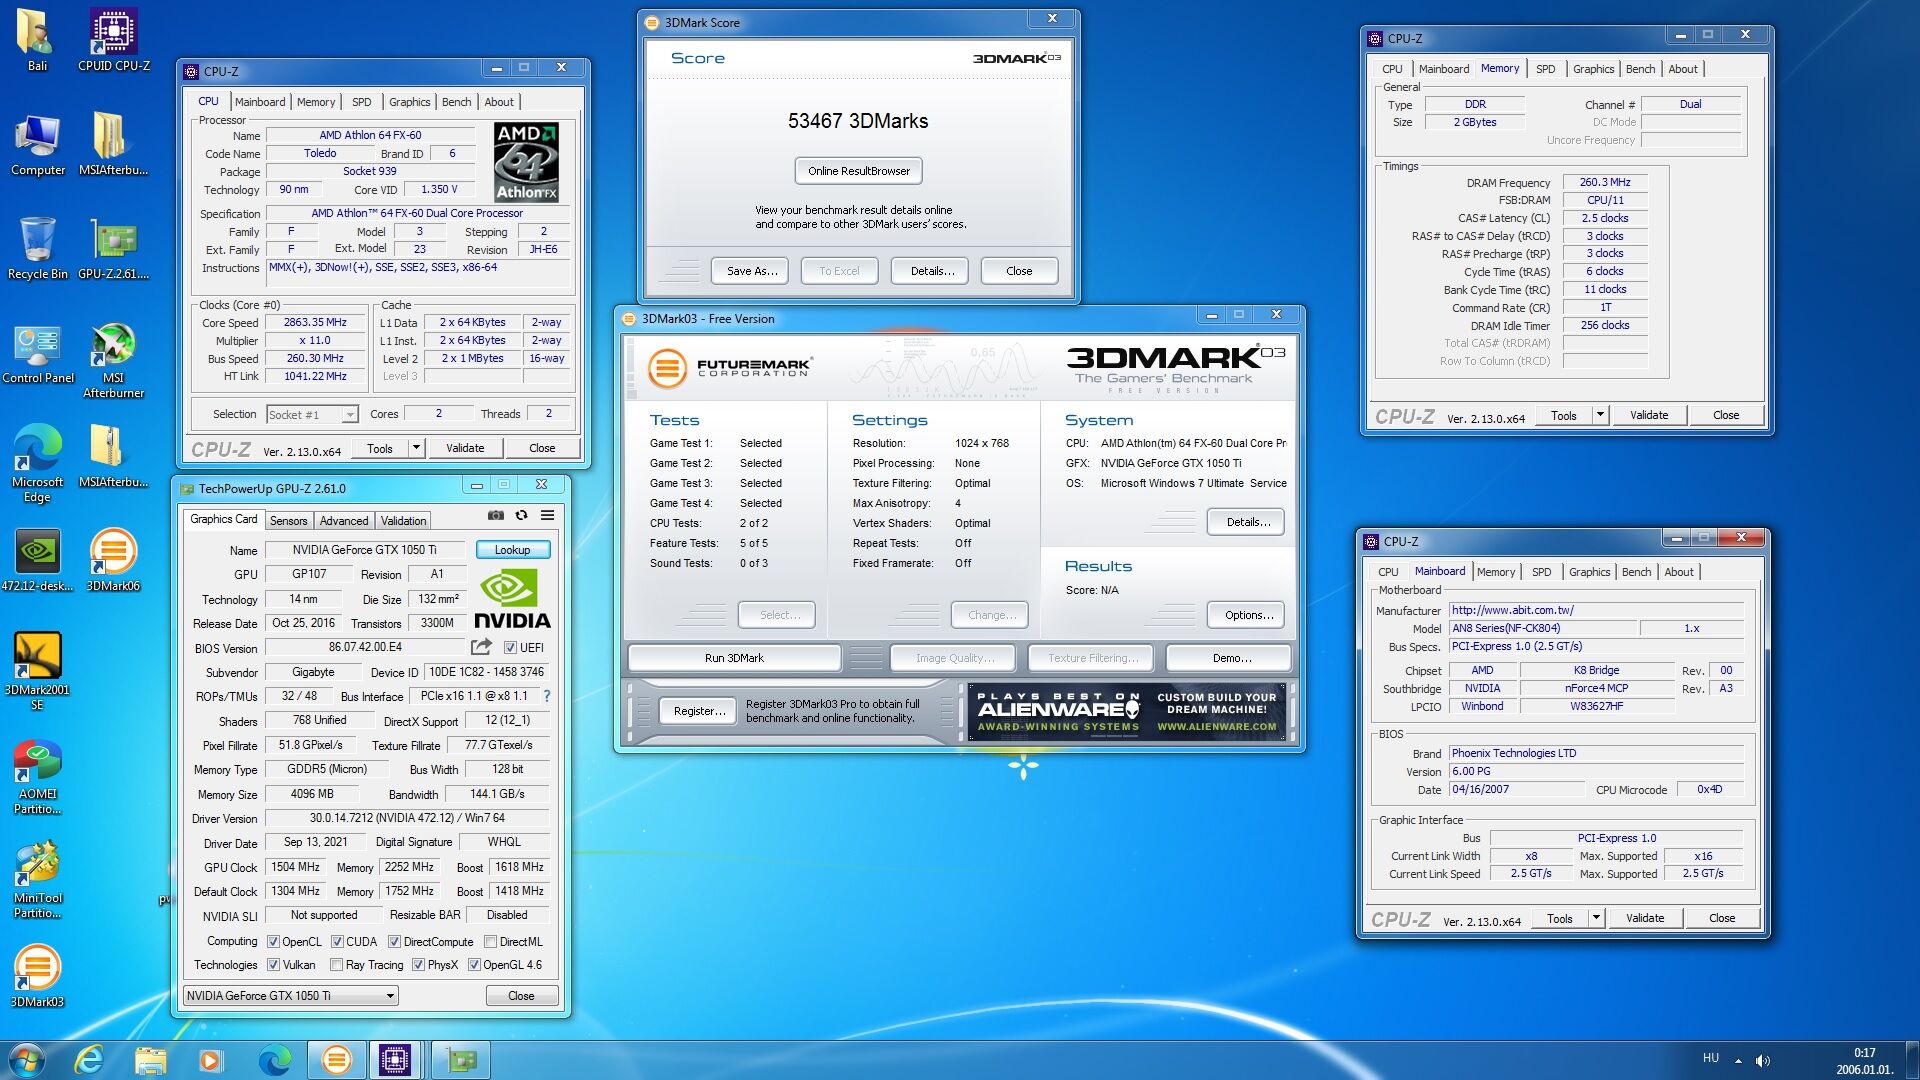The image size is (1920, 1080).
Task: Click the HU language indicator
Action: click(x=1710, y=1058)
